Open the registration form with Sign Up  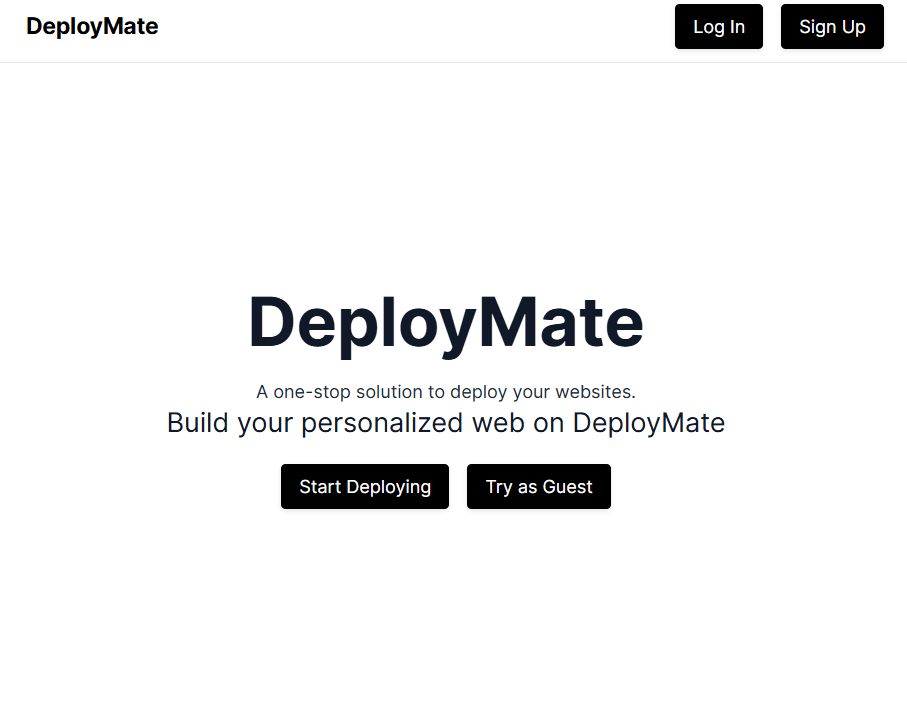click(832, 26)
